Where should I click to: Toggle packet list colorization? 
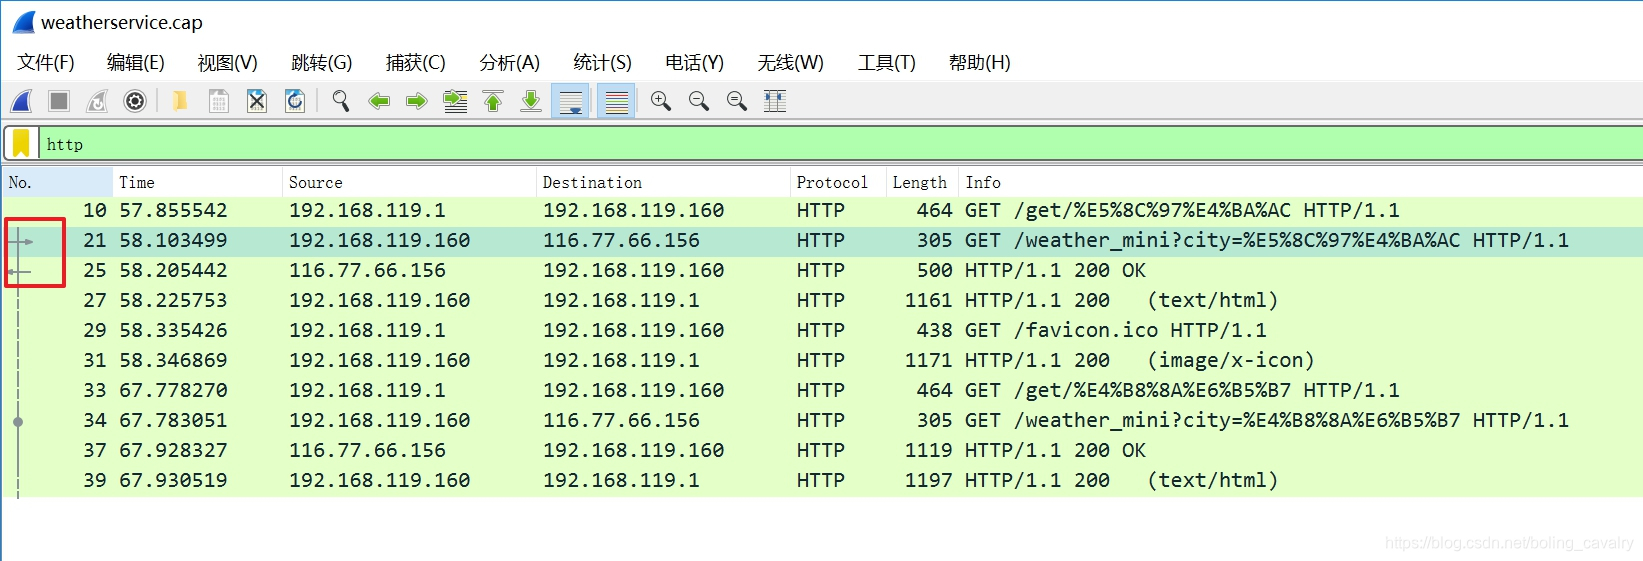[617, 101]
